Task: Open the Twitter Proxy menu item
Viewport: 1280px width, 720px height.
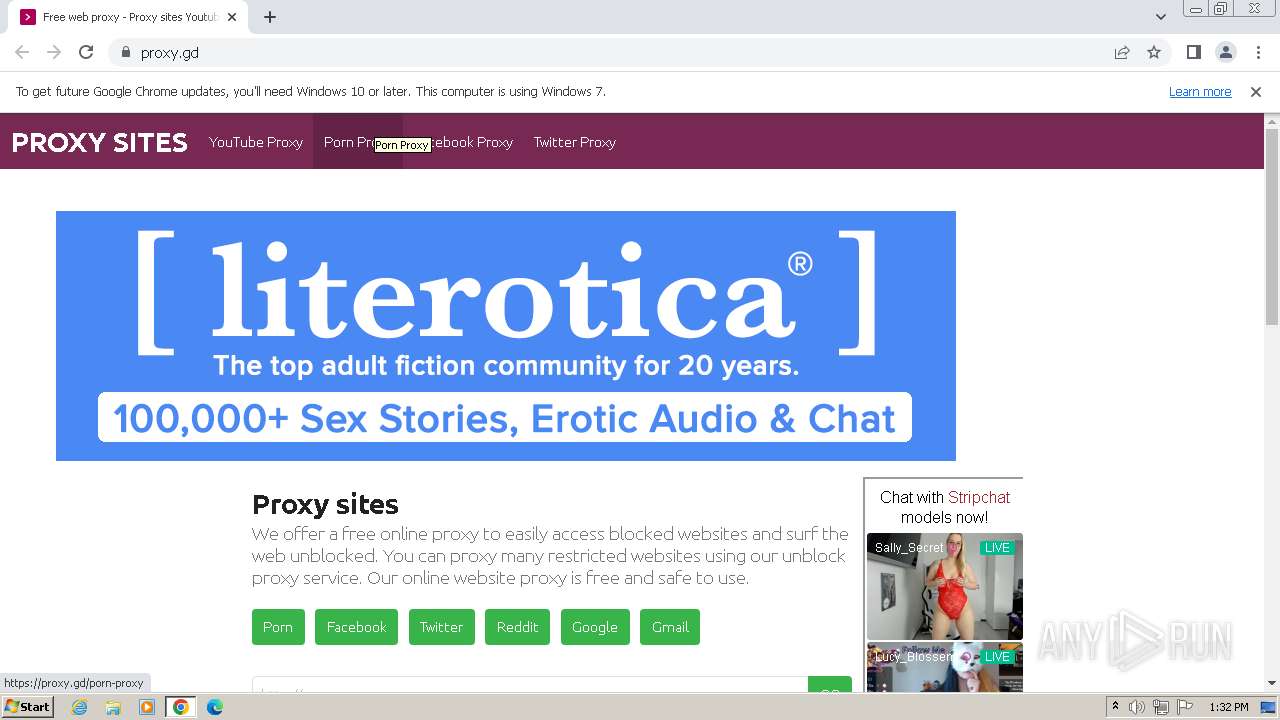Action: [x=574, y=142]
